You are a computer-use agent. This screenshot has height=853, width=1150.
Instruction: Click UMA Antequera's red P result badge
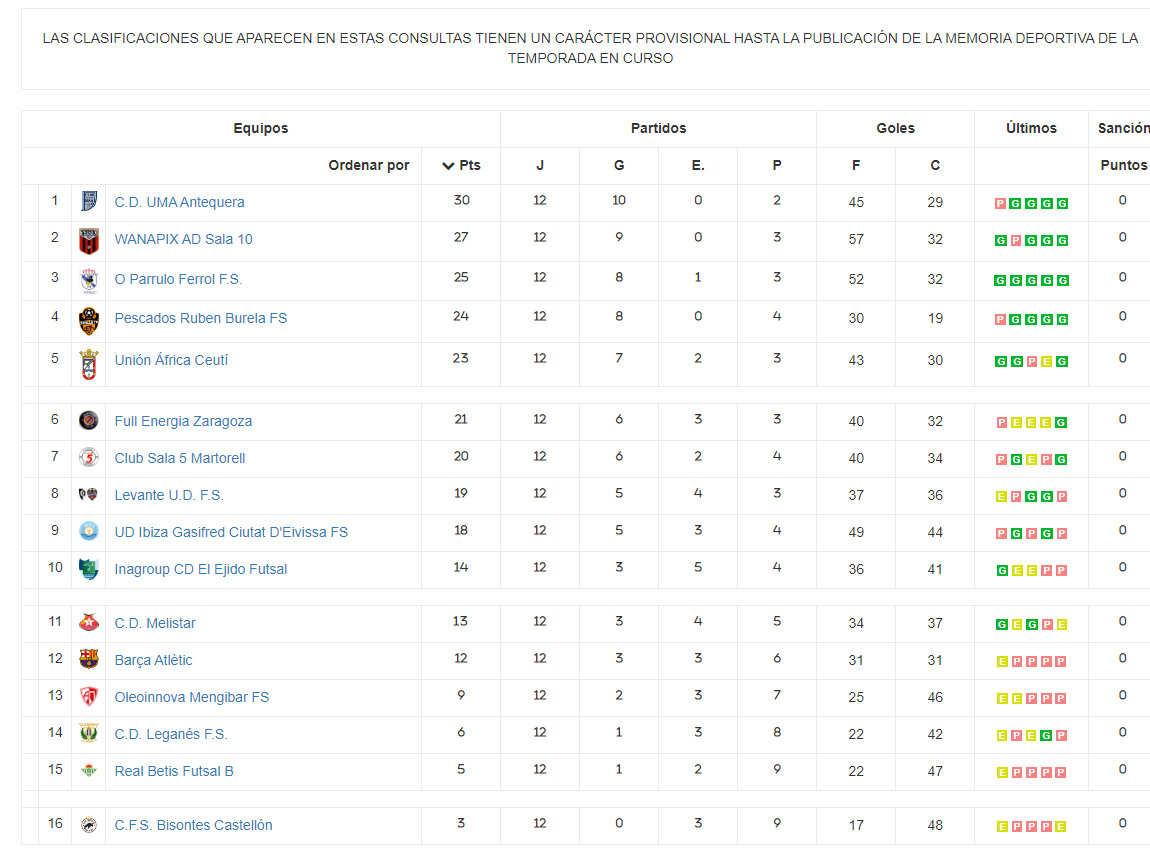point(1000,203)
